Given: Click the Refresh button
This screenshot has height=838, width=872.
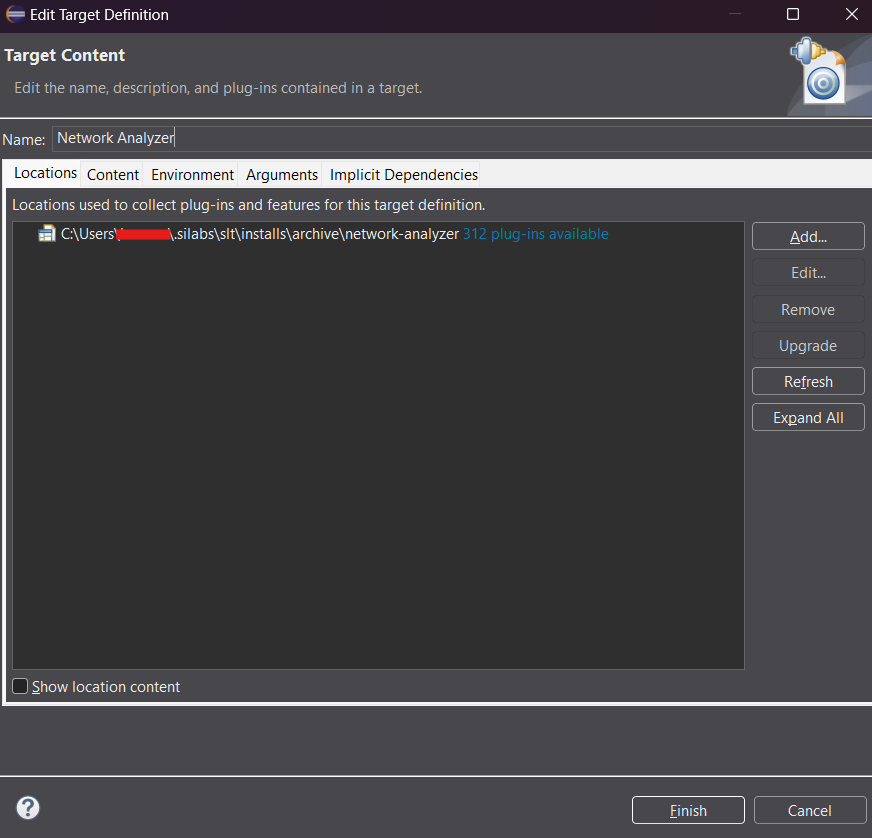Looking at the screenshot, I should click(x=808, y=381).
